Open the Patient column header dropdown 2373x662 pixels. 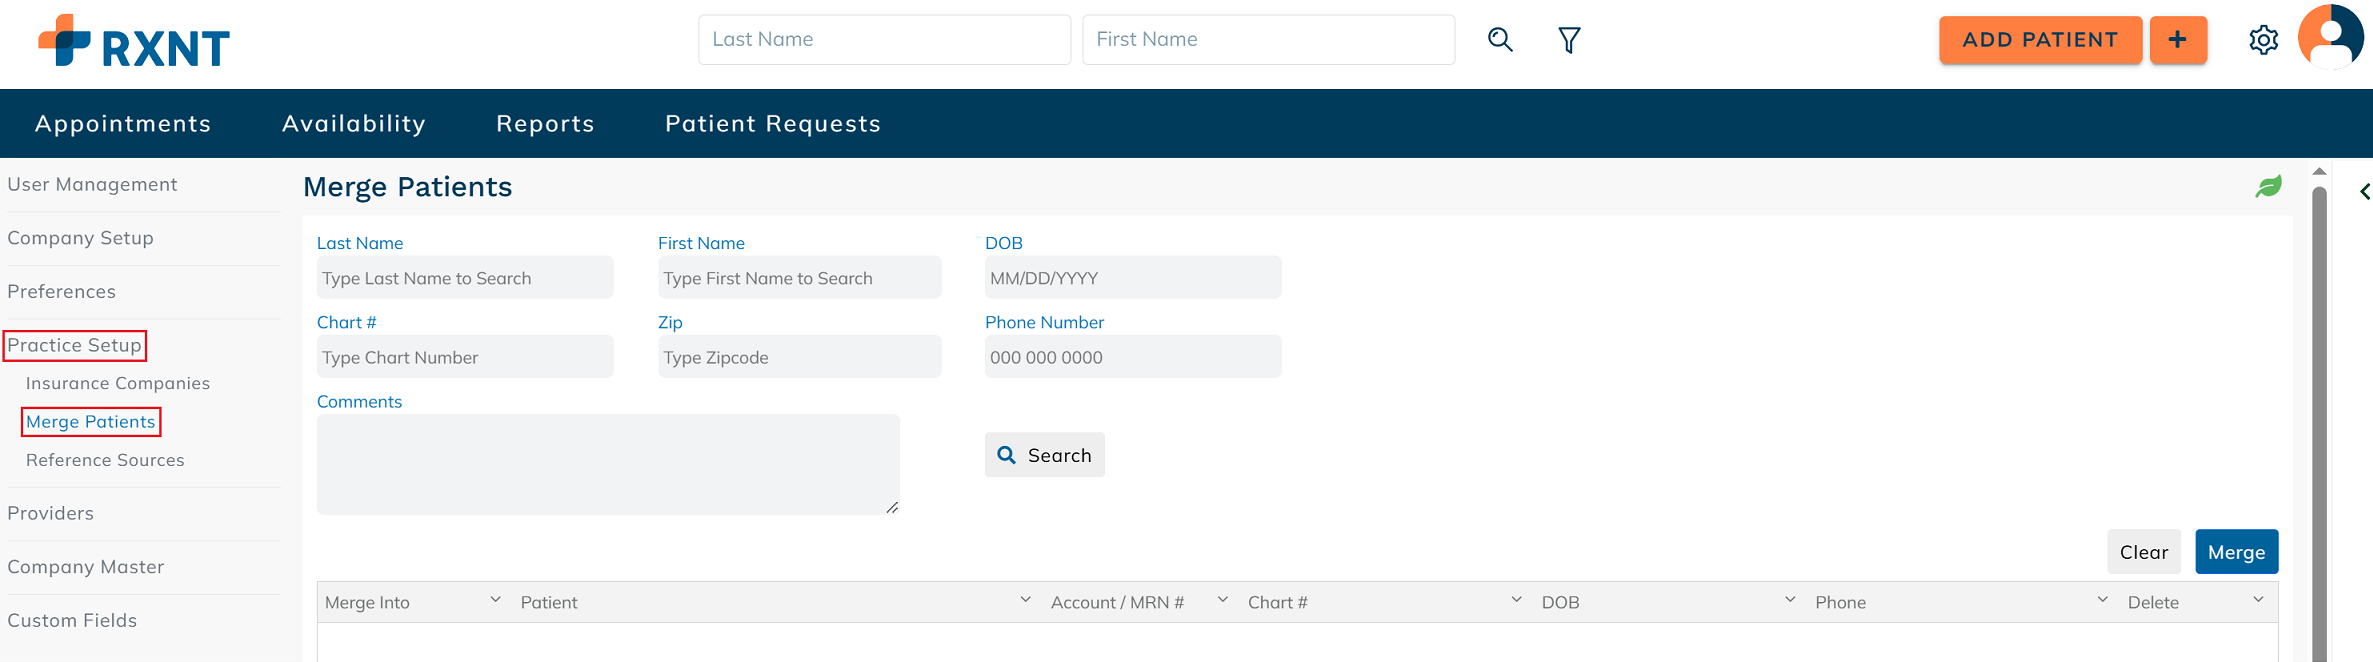click(1025, 600)
